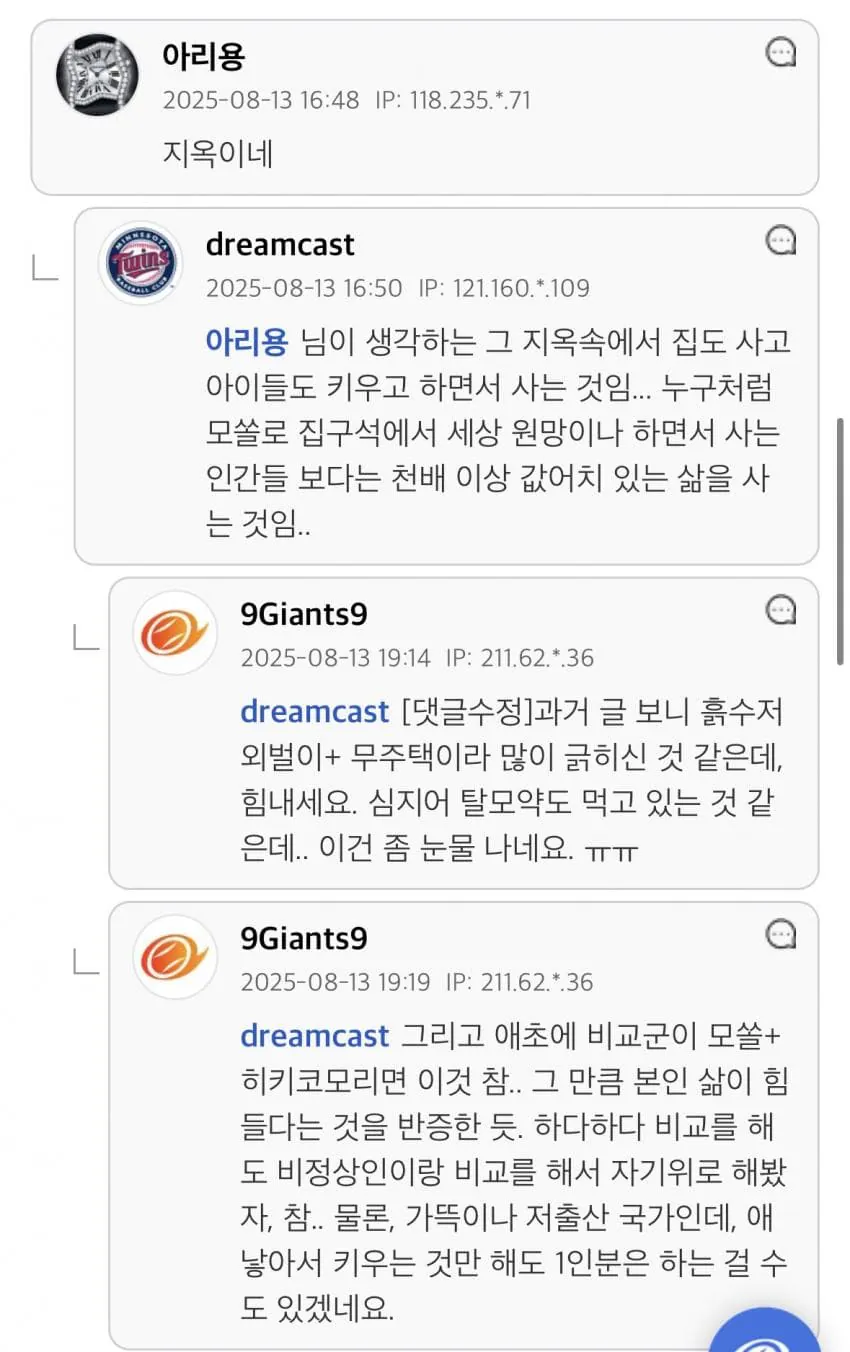Click the blue 아리용 mention in dreamcast's reply
Viewport: 850px width, 1352px height.
[246, 342]
